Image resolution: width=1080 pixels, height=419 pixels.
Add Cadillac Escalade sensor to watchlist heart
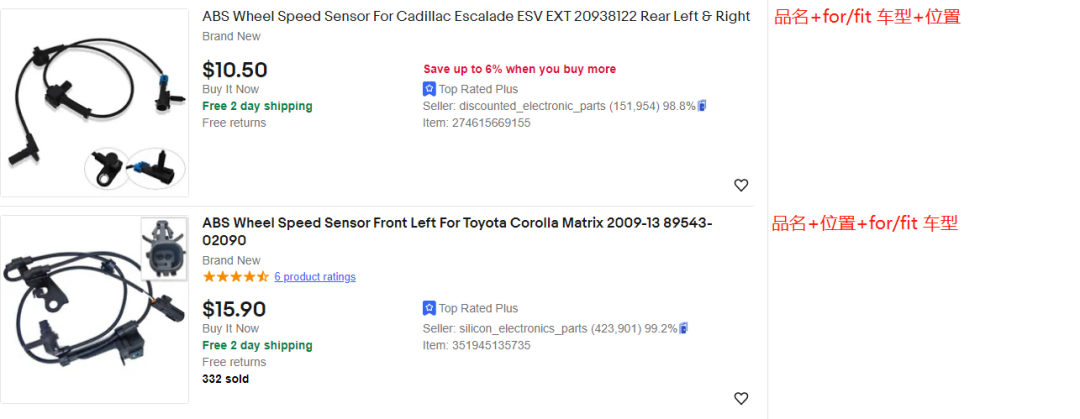click(x=741, y=185)
